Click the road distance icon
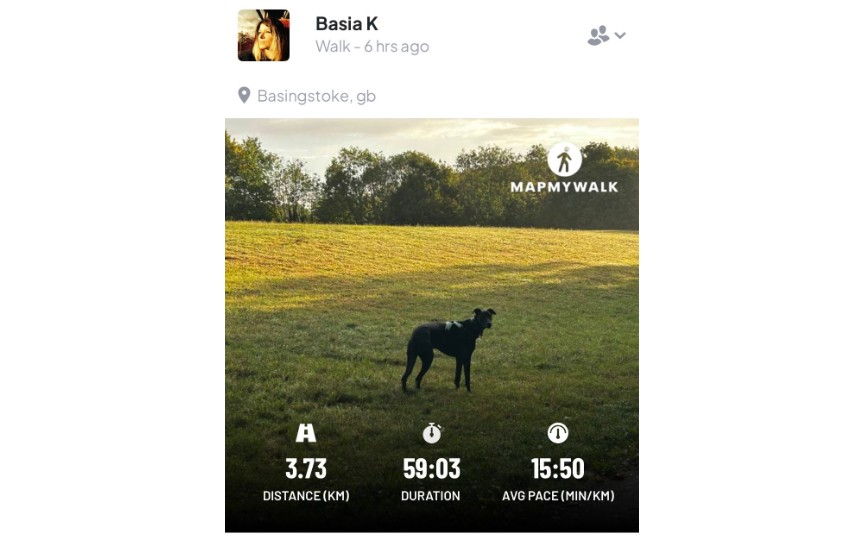The image size is (864, 540). (306, 433)
